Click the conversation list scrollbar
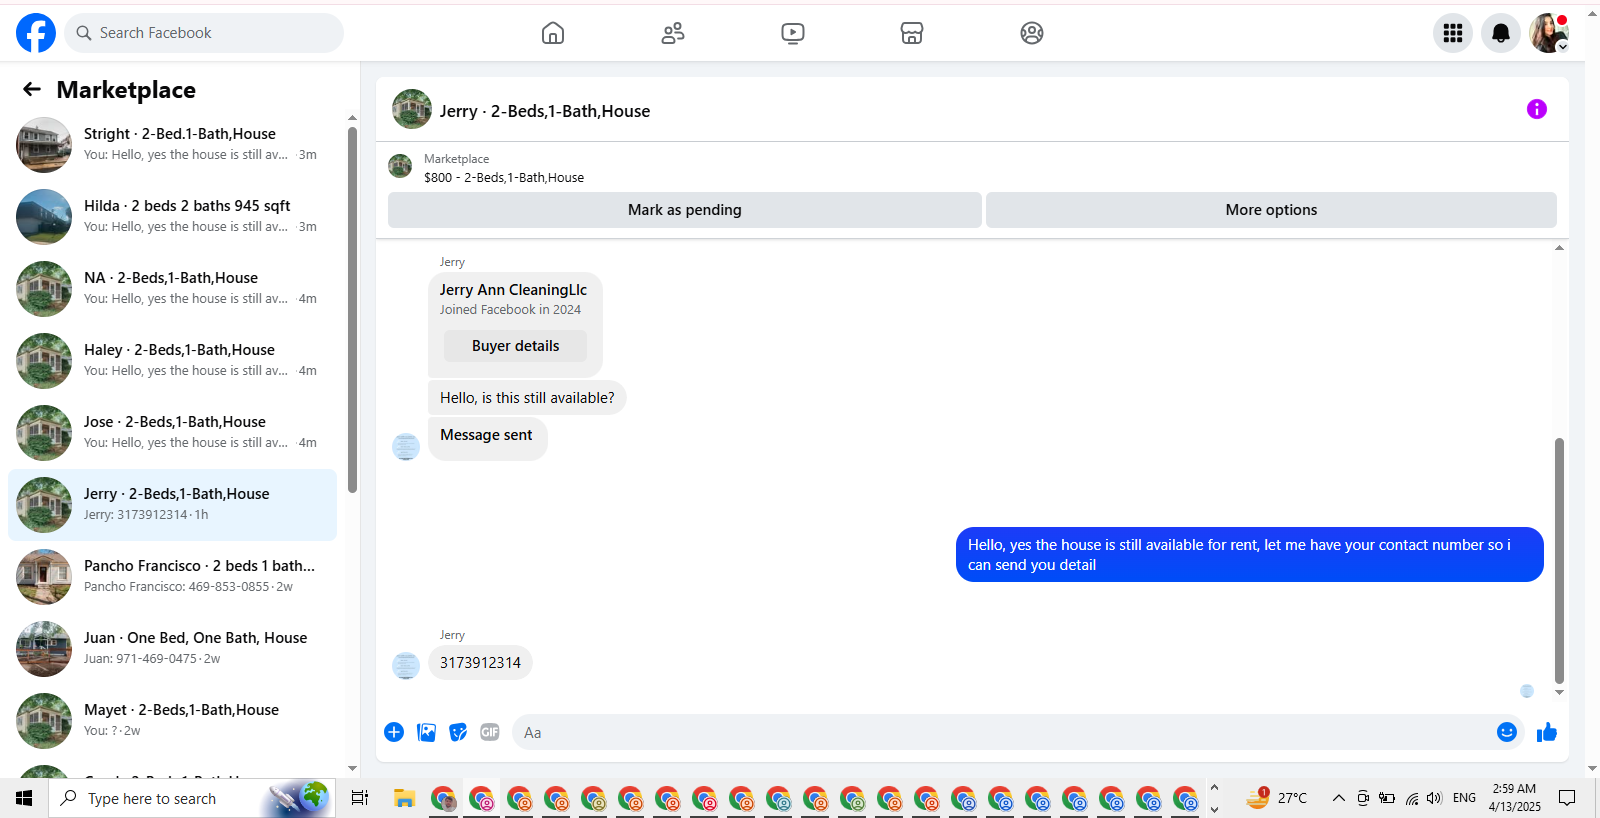Image resolution: width=1600 pixels, height=818 pixels. pyautogui.click(x=352, y=310)
